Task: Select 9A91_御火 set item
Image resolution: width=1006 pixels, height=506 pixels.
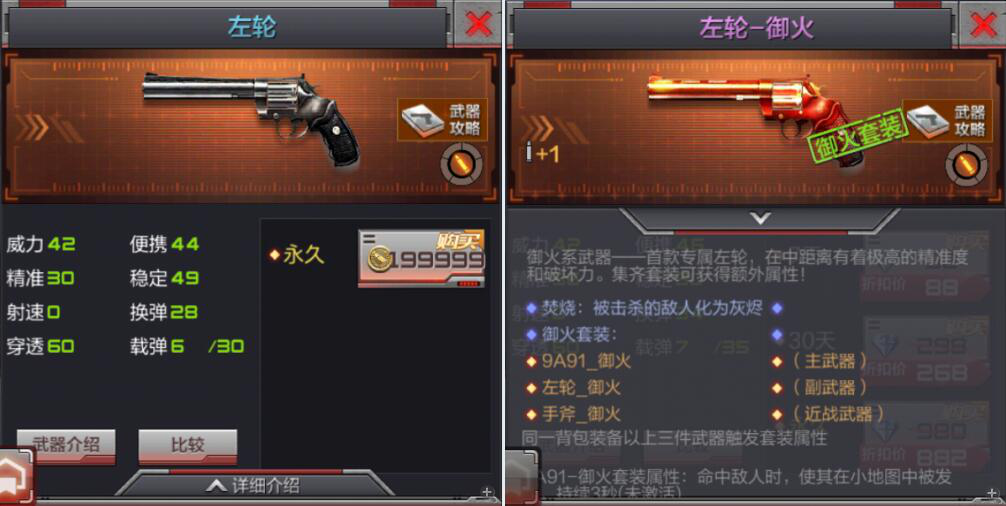Action: point(579,361)
